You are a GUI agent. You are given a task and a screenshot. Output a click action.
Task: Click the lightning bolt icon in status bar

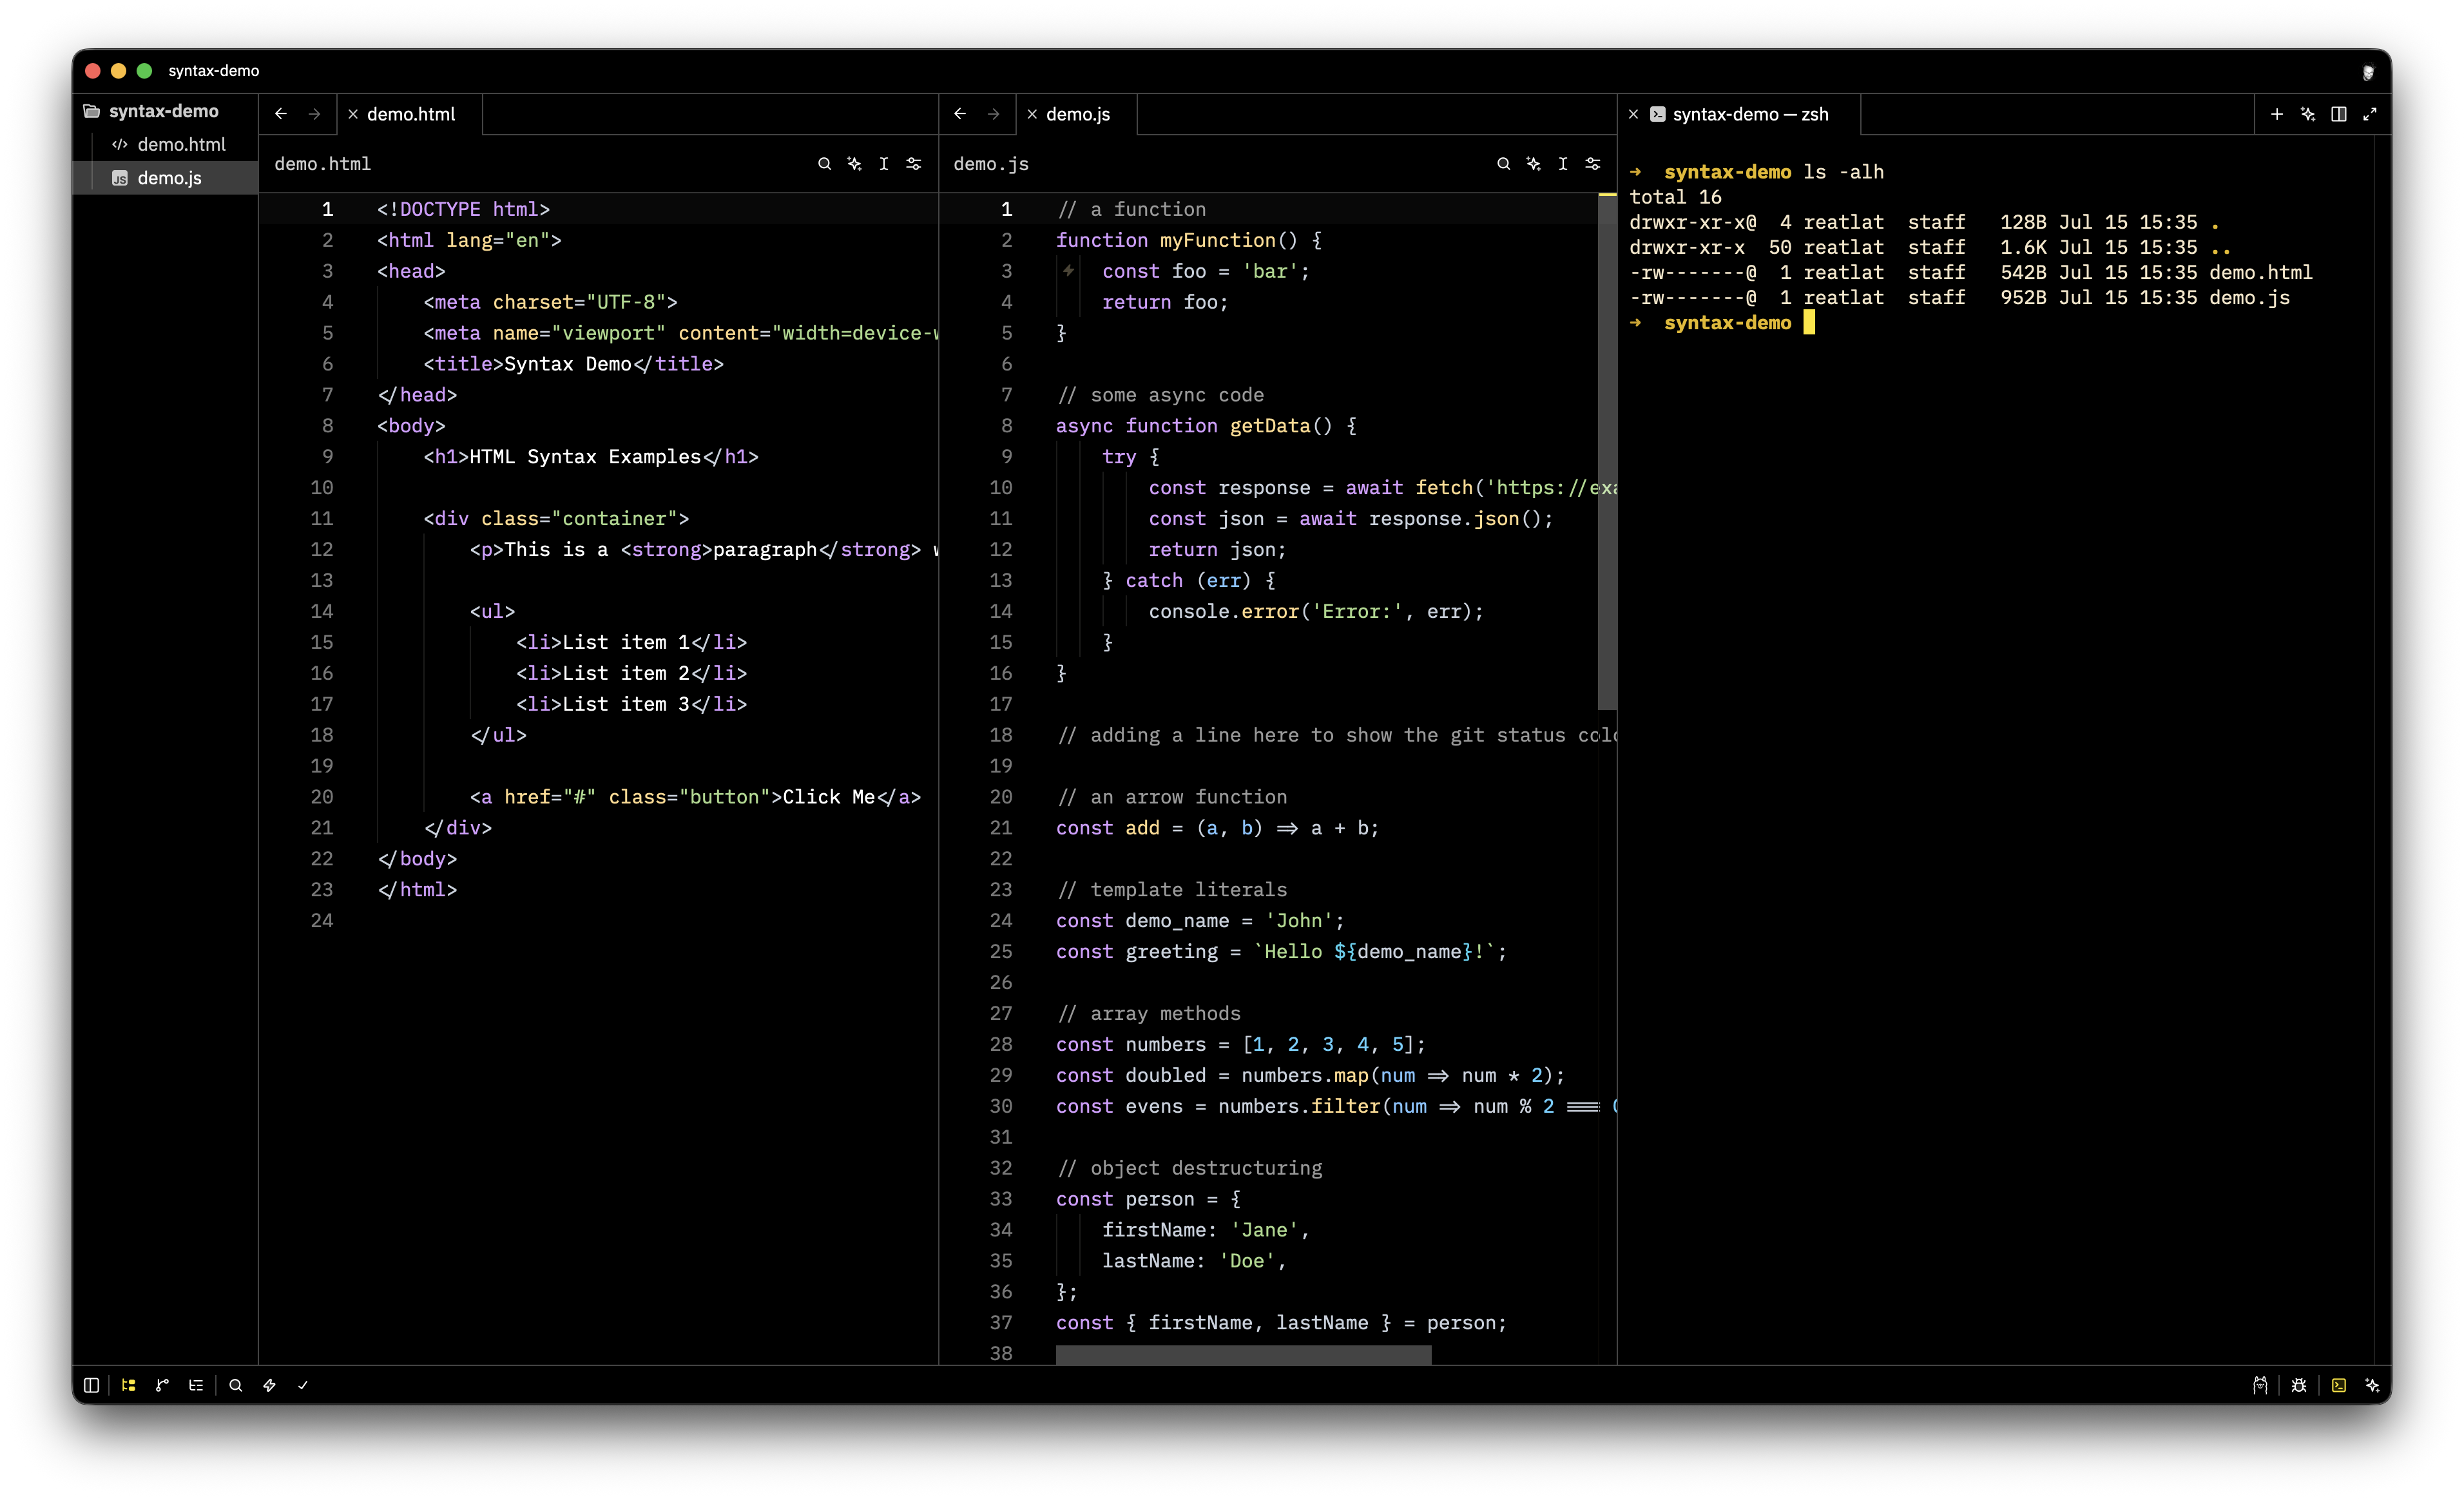click(269, 1385)
